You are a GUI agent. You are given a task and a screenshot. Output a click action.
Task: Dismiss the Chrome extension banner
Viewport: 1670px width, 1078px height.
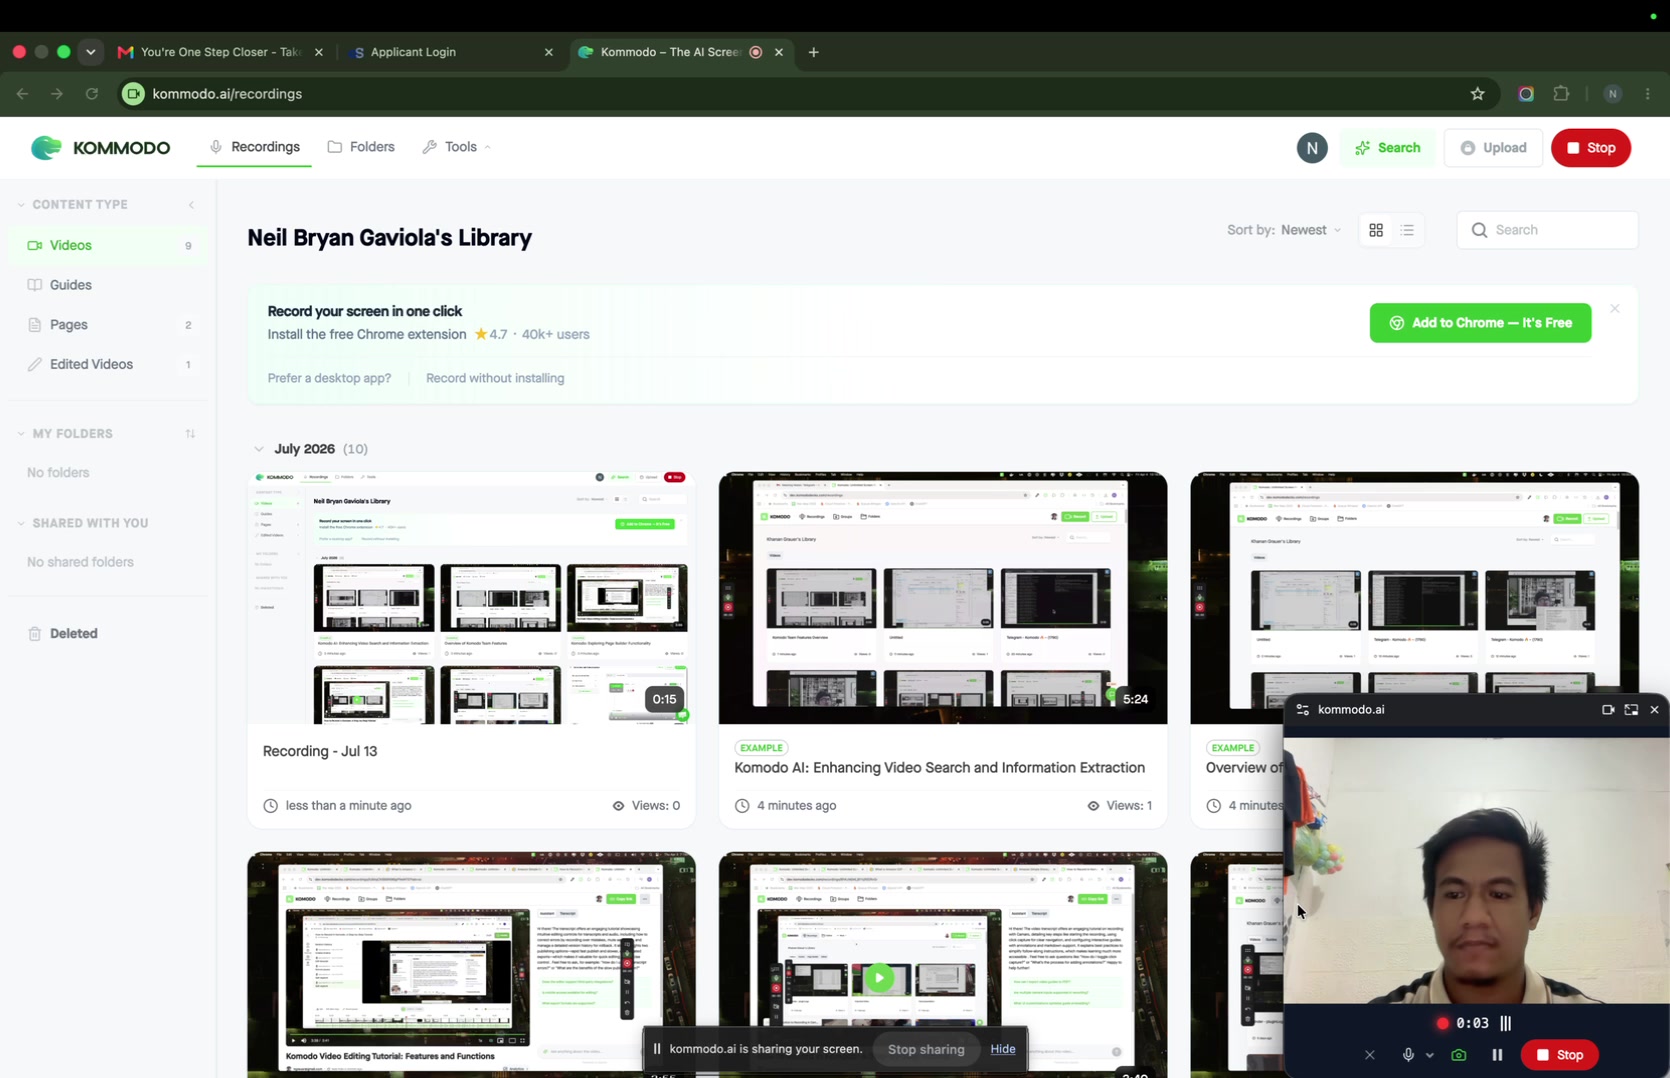coord(1614,309)
